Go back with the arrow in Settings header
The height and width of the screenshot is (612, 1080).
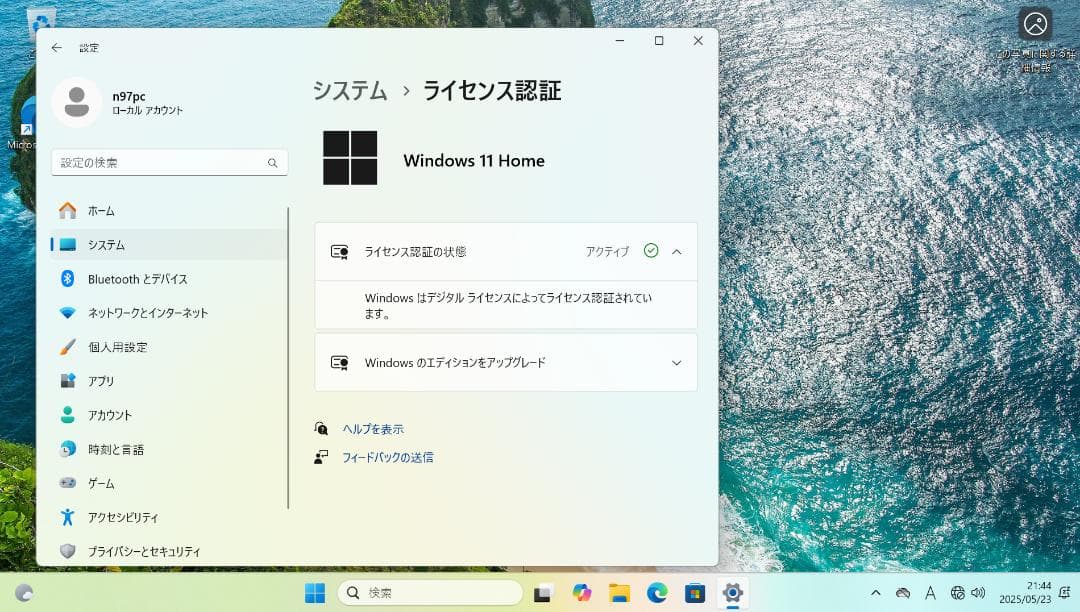pyautogui.click(x=56, y=48)
